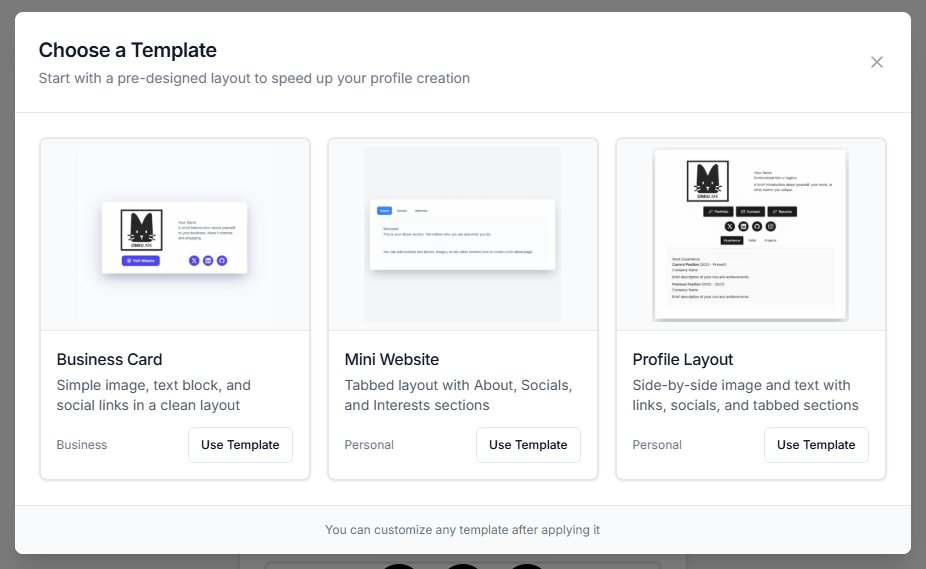Click the subtitle about pre-designed layouts
Screen dimensions: 926x569
click(x=254, y=78)
